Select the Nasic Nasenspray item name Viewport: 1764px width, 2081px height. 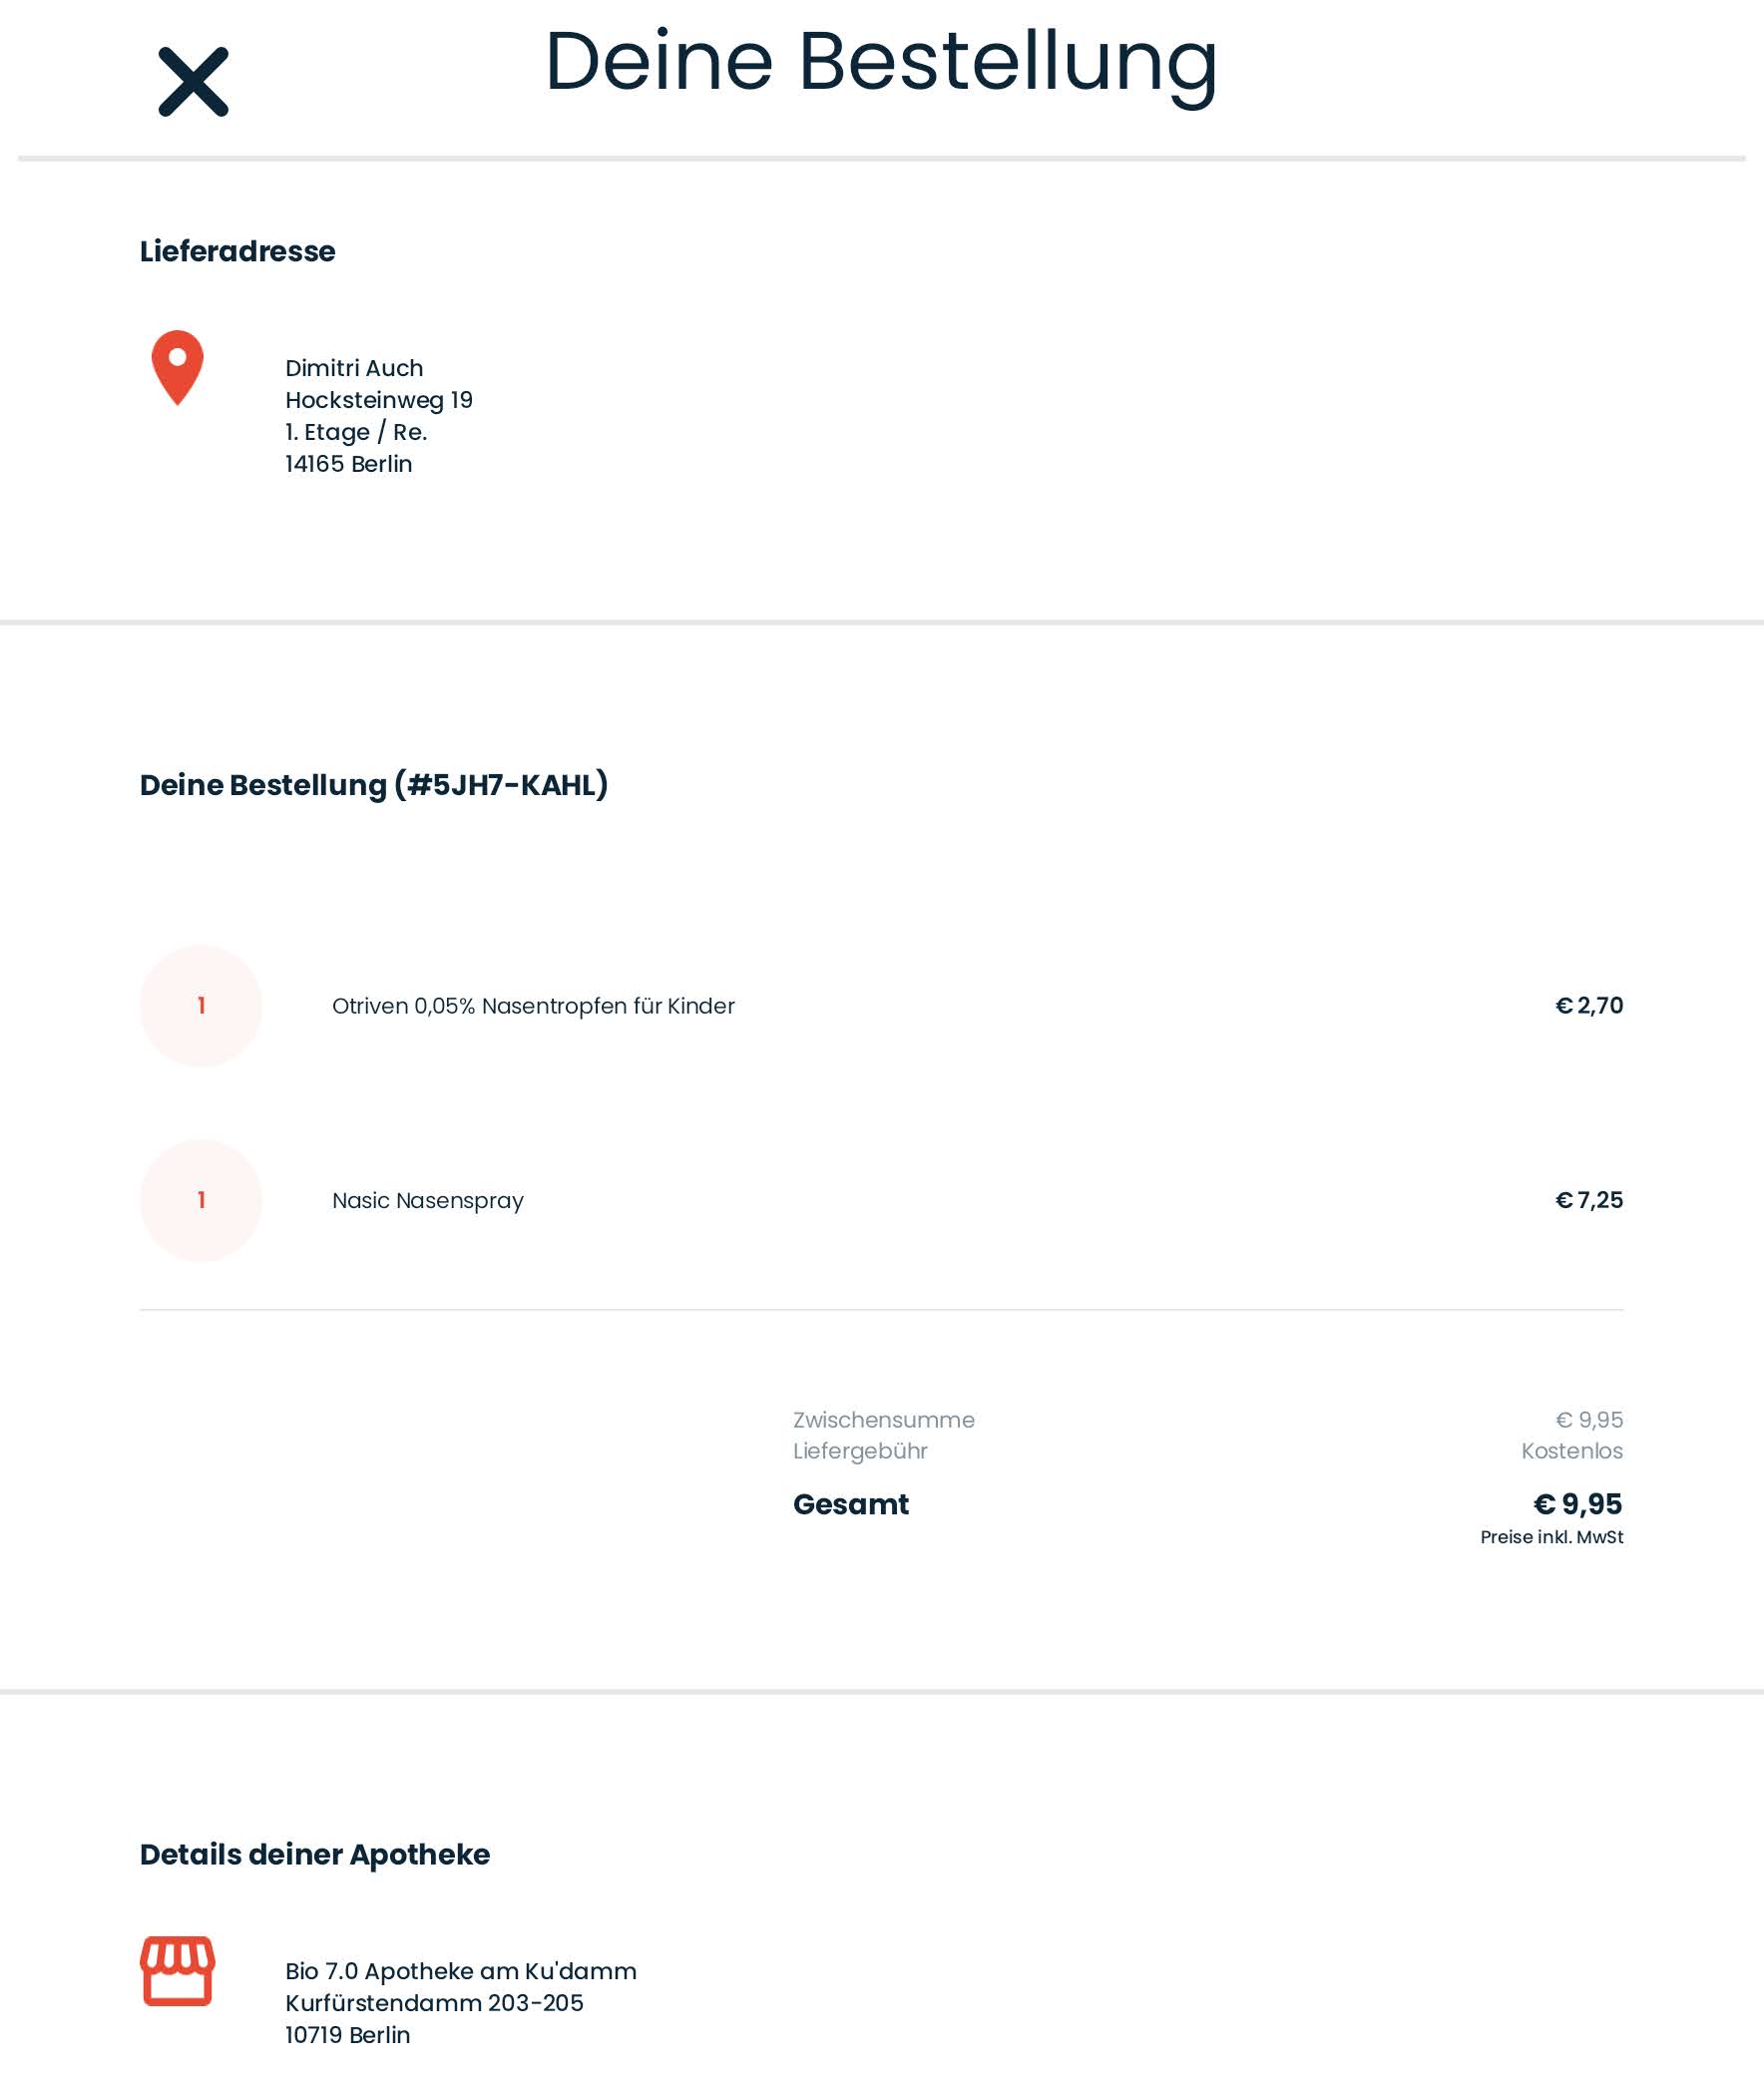(x=428, y=1200)
